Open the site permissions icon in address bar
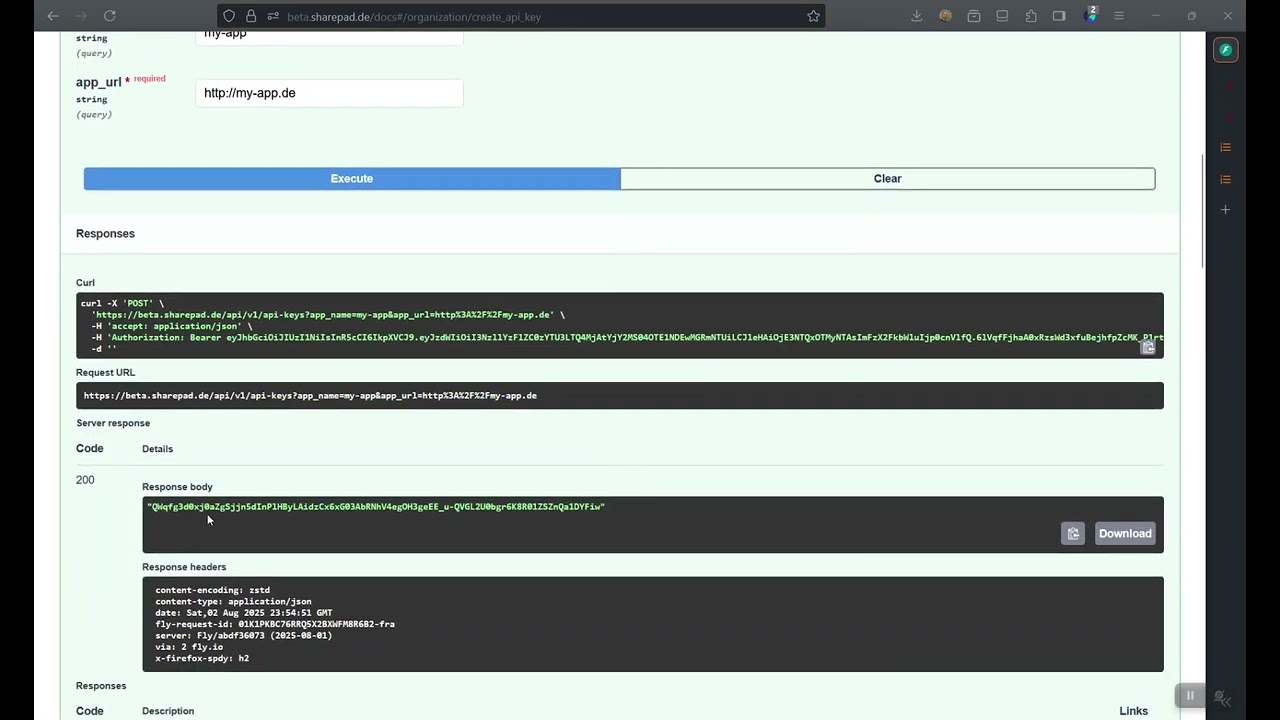The height and width of the screenshot is (720, 1280). (x=272, y=16)
